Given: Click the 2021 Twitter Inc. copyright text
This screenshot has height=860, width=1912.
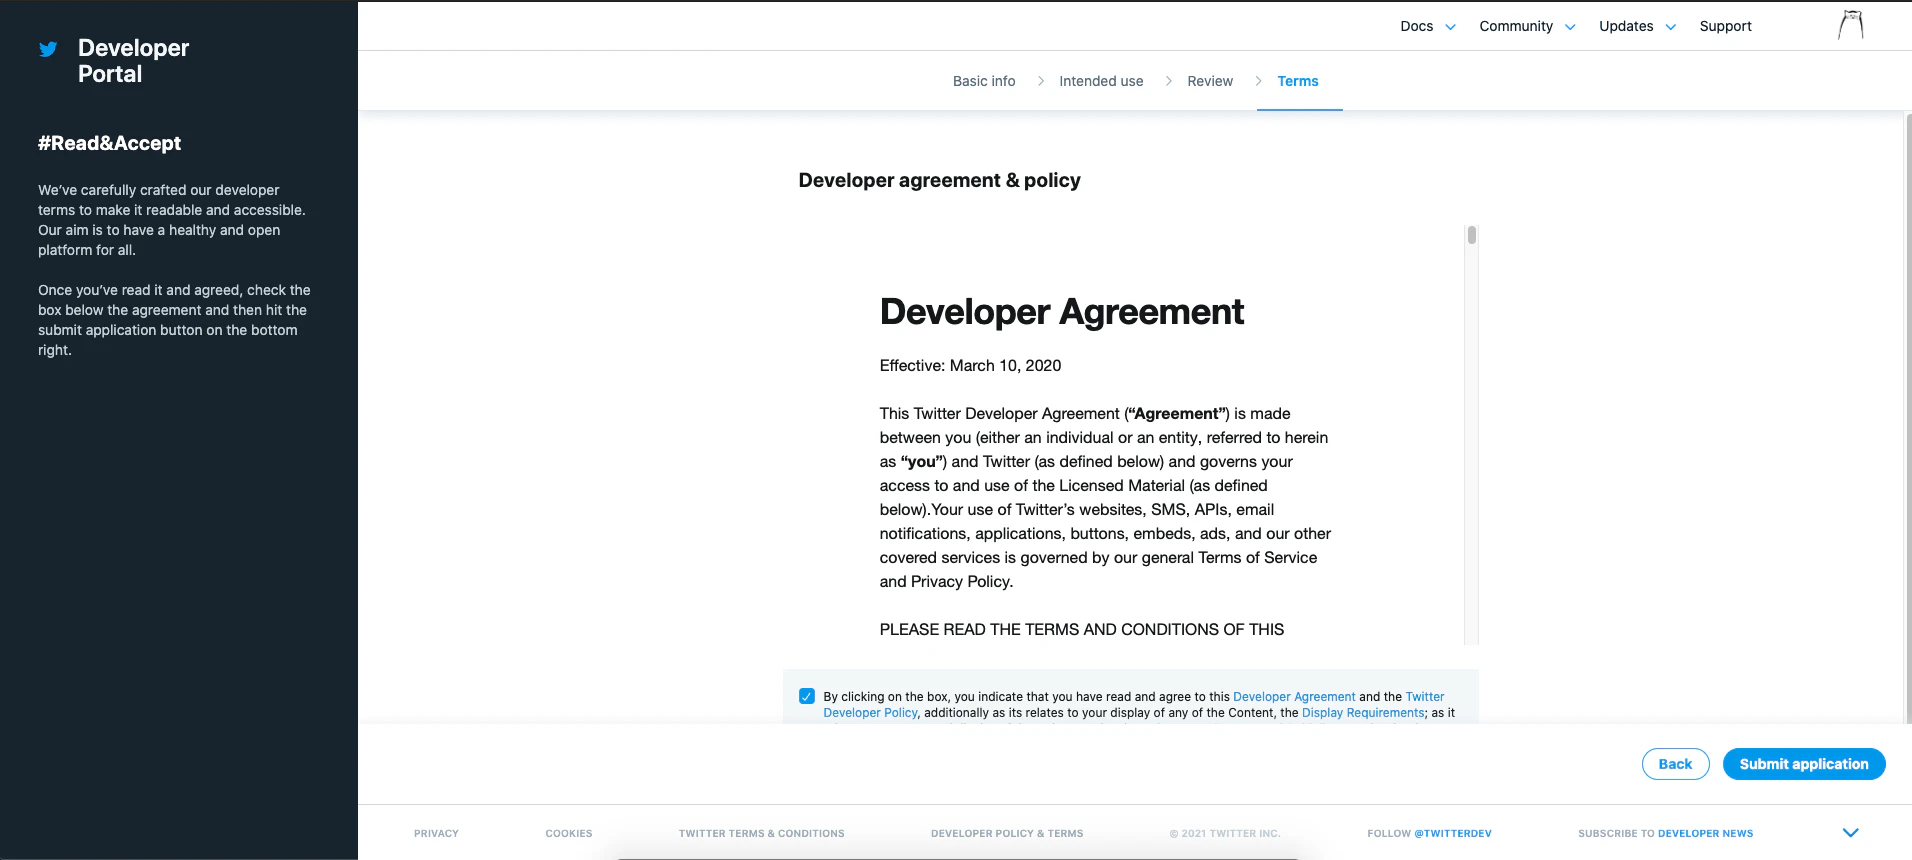Looking at the screenshot, I should click(1225, 833).
